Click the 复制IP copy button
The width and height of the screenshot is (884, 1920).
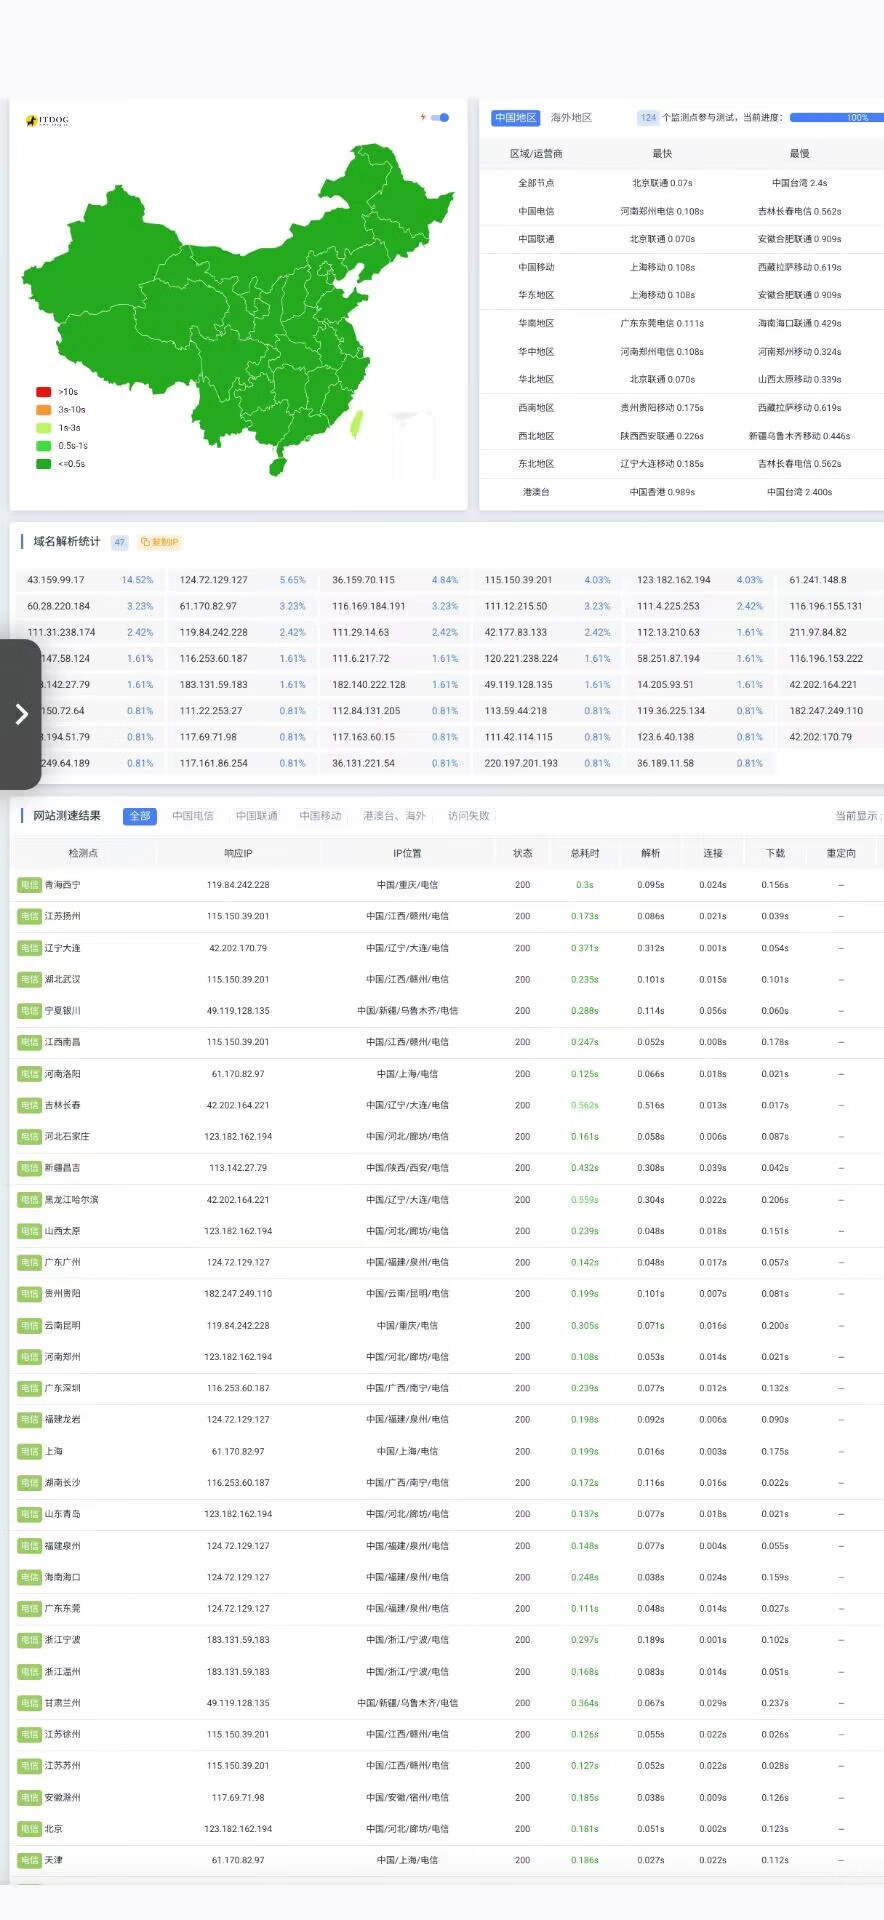(160, 542)
